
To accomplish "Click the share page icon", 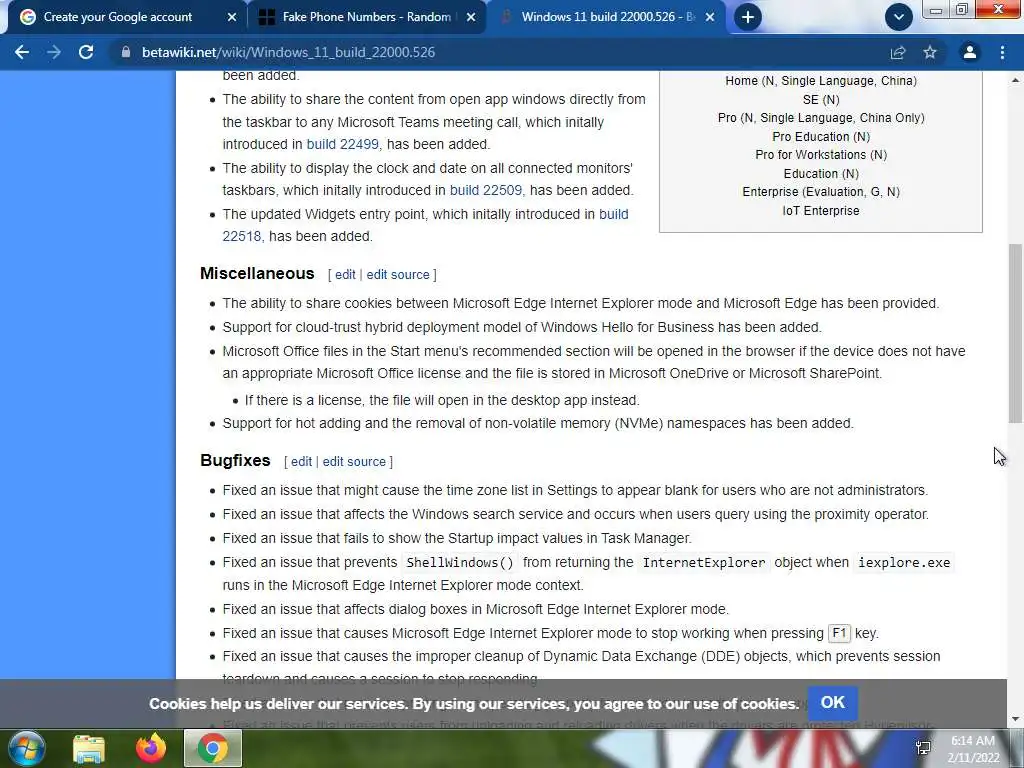I will pos(898,52).
